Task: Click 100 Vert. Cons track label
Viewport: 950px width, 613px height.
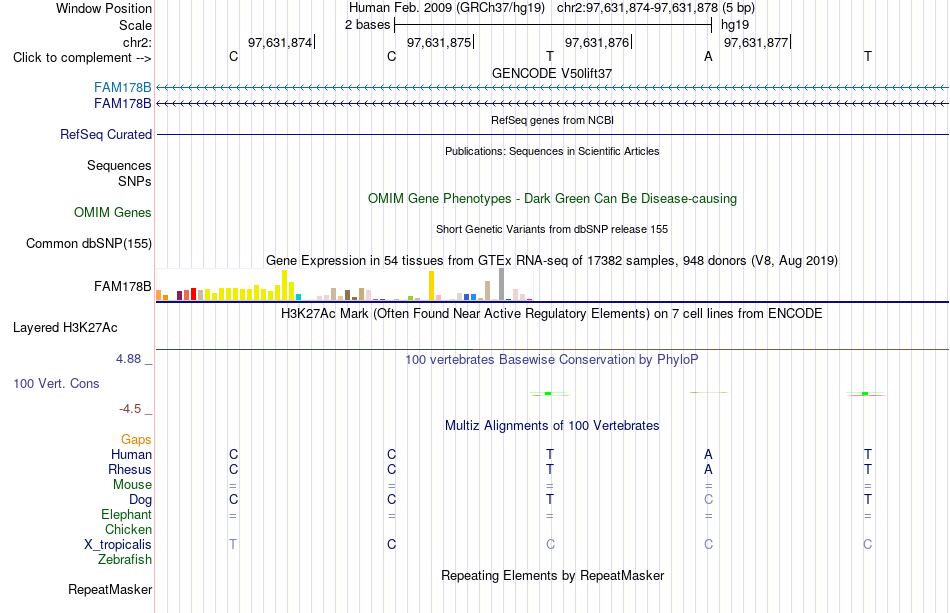Action: tap(56, 383)
